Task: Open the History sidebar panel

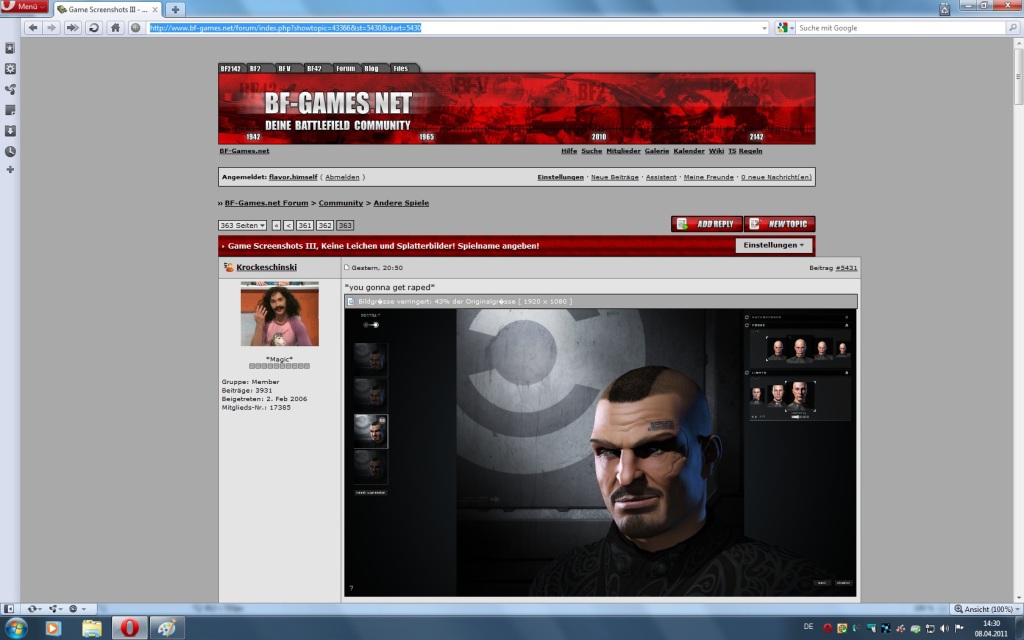Action: [x=10, y=152]
